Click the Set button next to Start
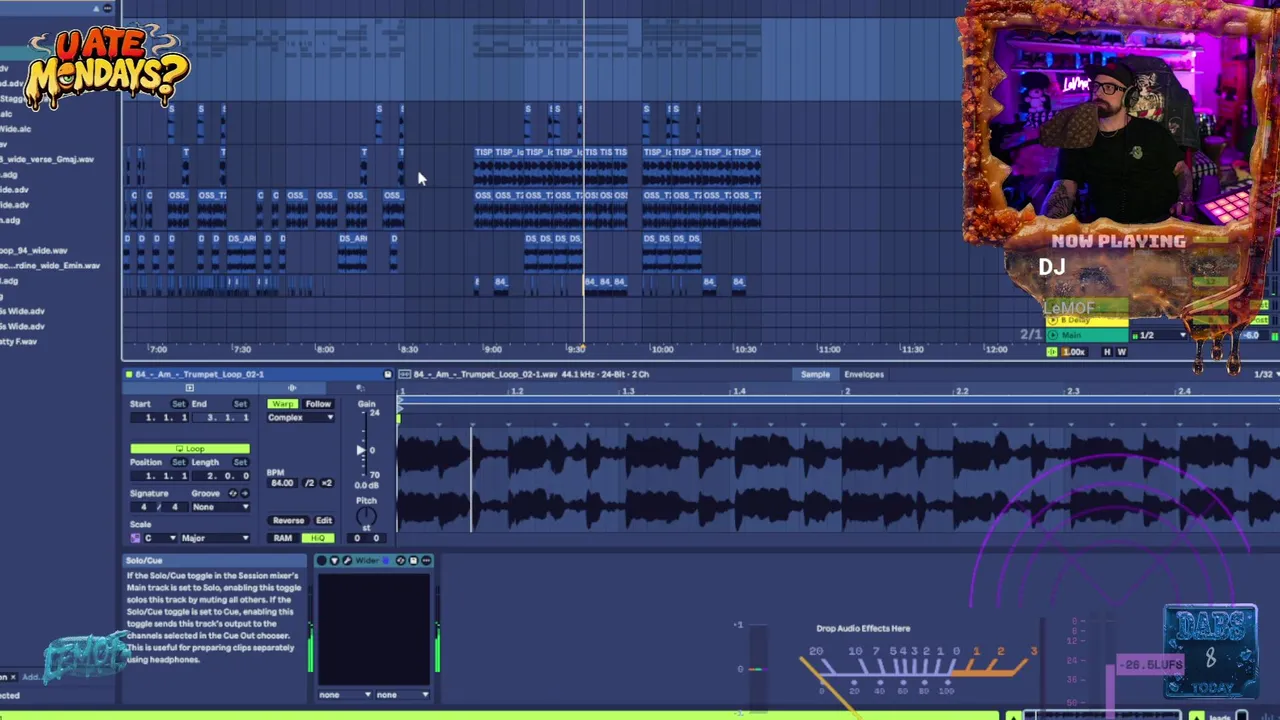 (179, 404)
